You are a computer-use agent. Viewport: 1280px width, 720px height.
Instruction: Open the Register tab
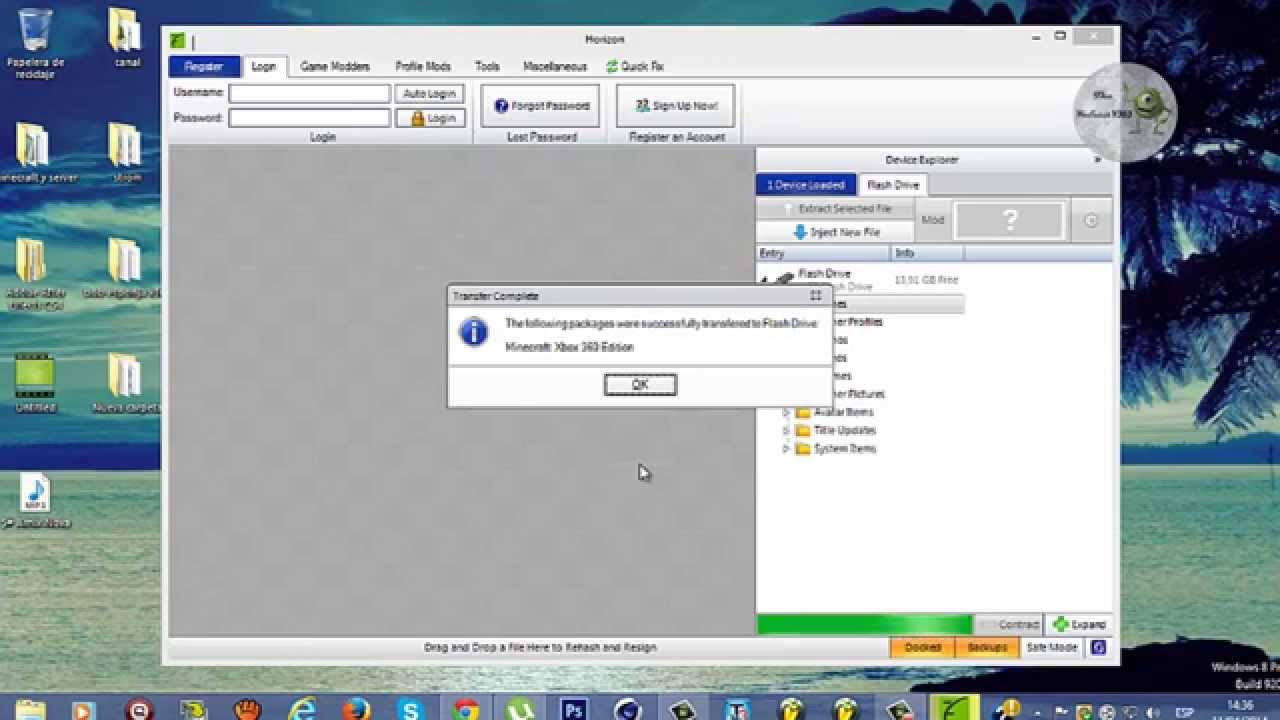(x=204, y=67)
